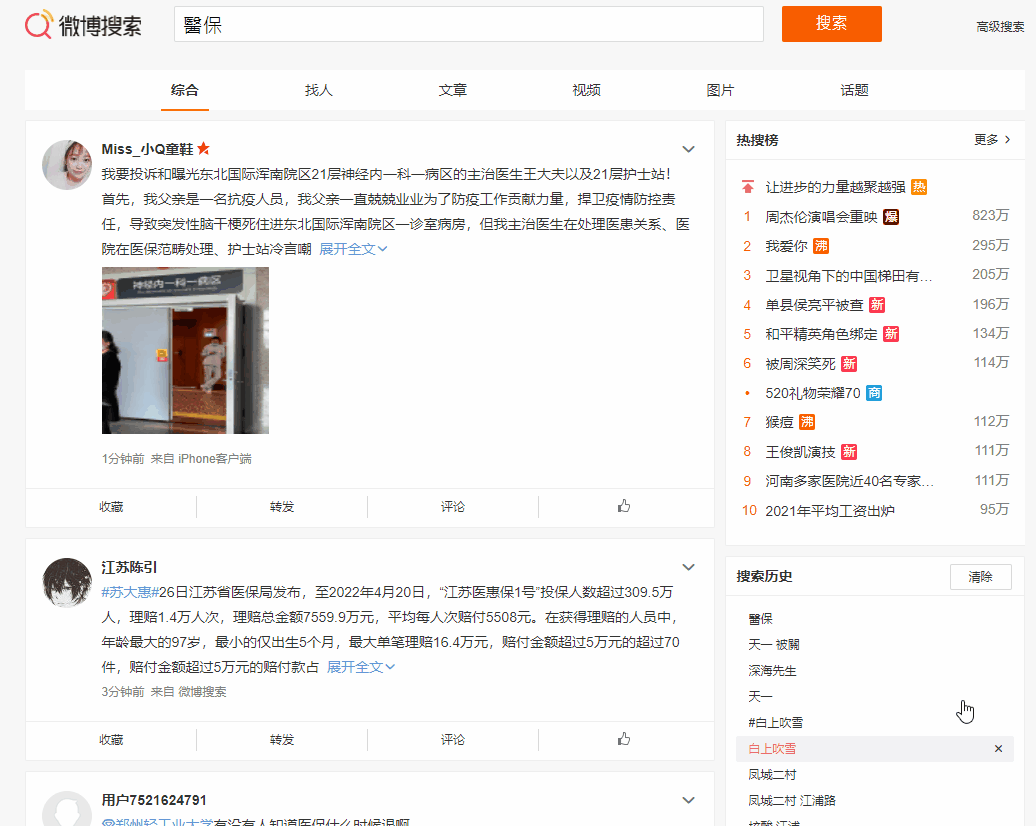Open 高级搜索 advanced search link
This screenshot has height=826, width=1036.
1000,26
